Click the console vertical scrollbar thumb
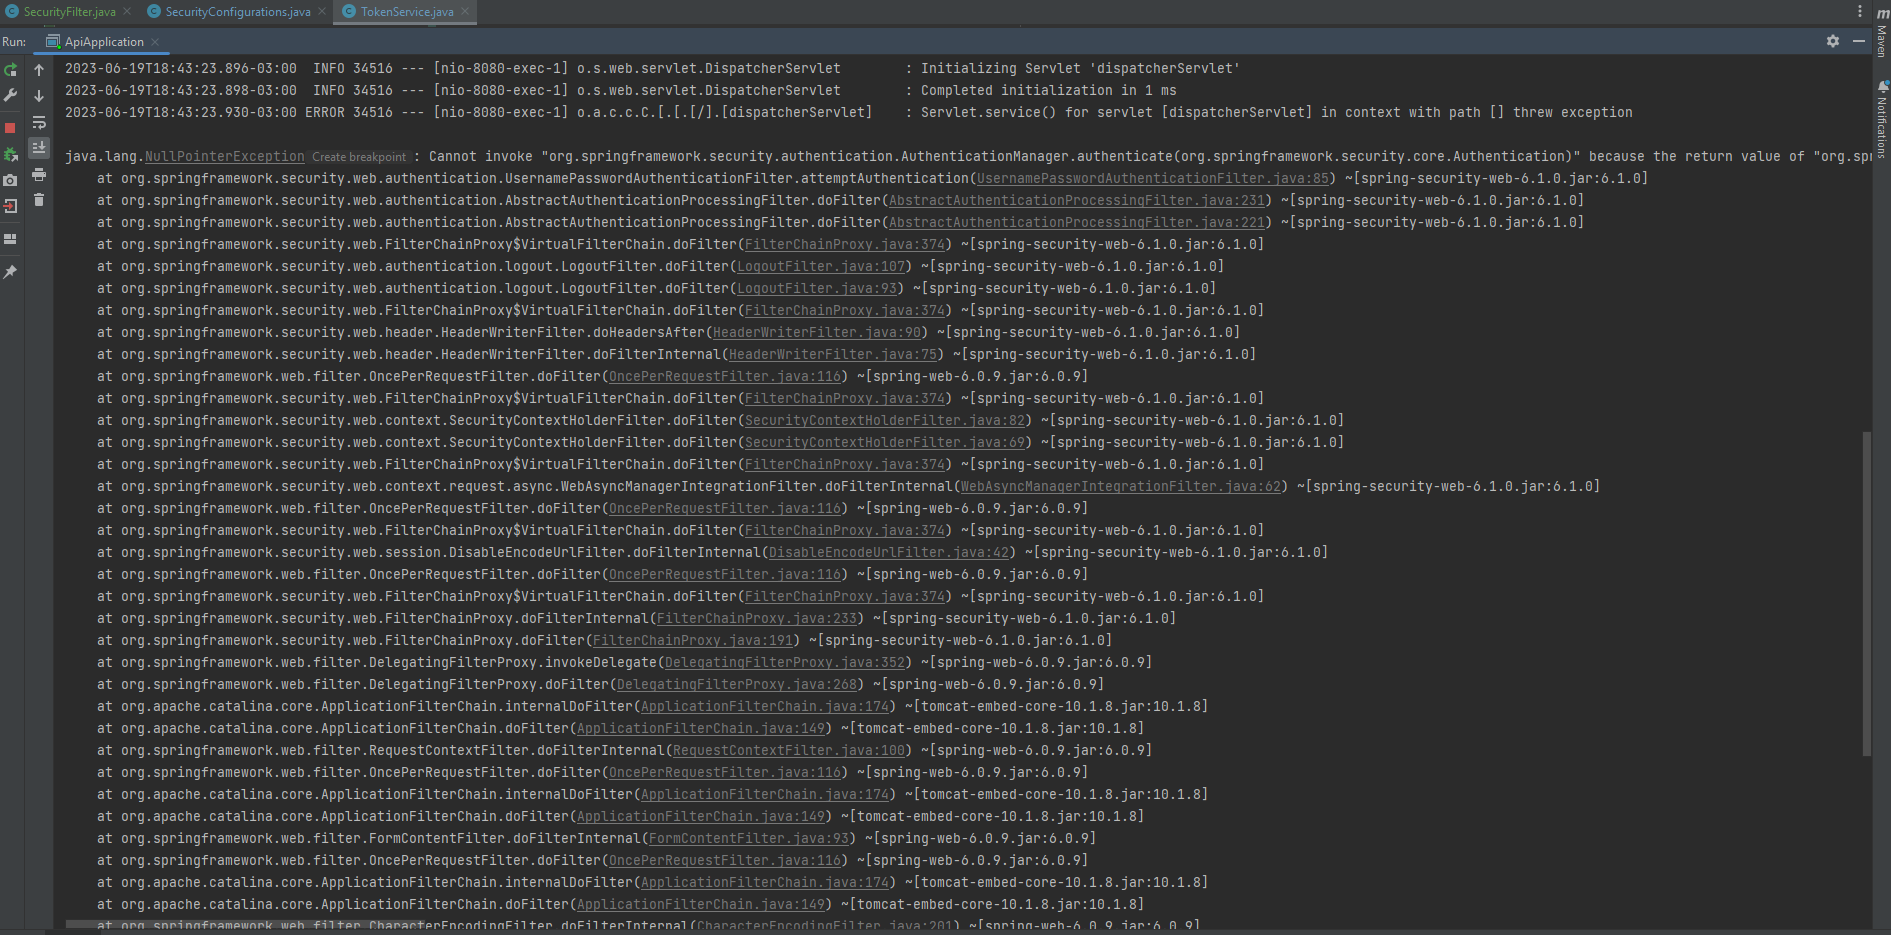 pyautogui.click(x=1866, y=594)
